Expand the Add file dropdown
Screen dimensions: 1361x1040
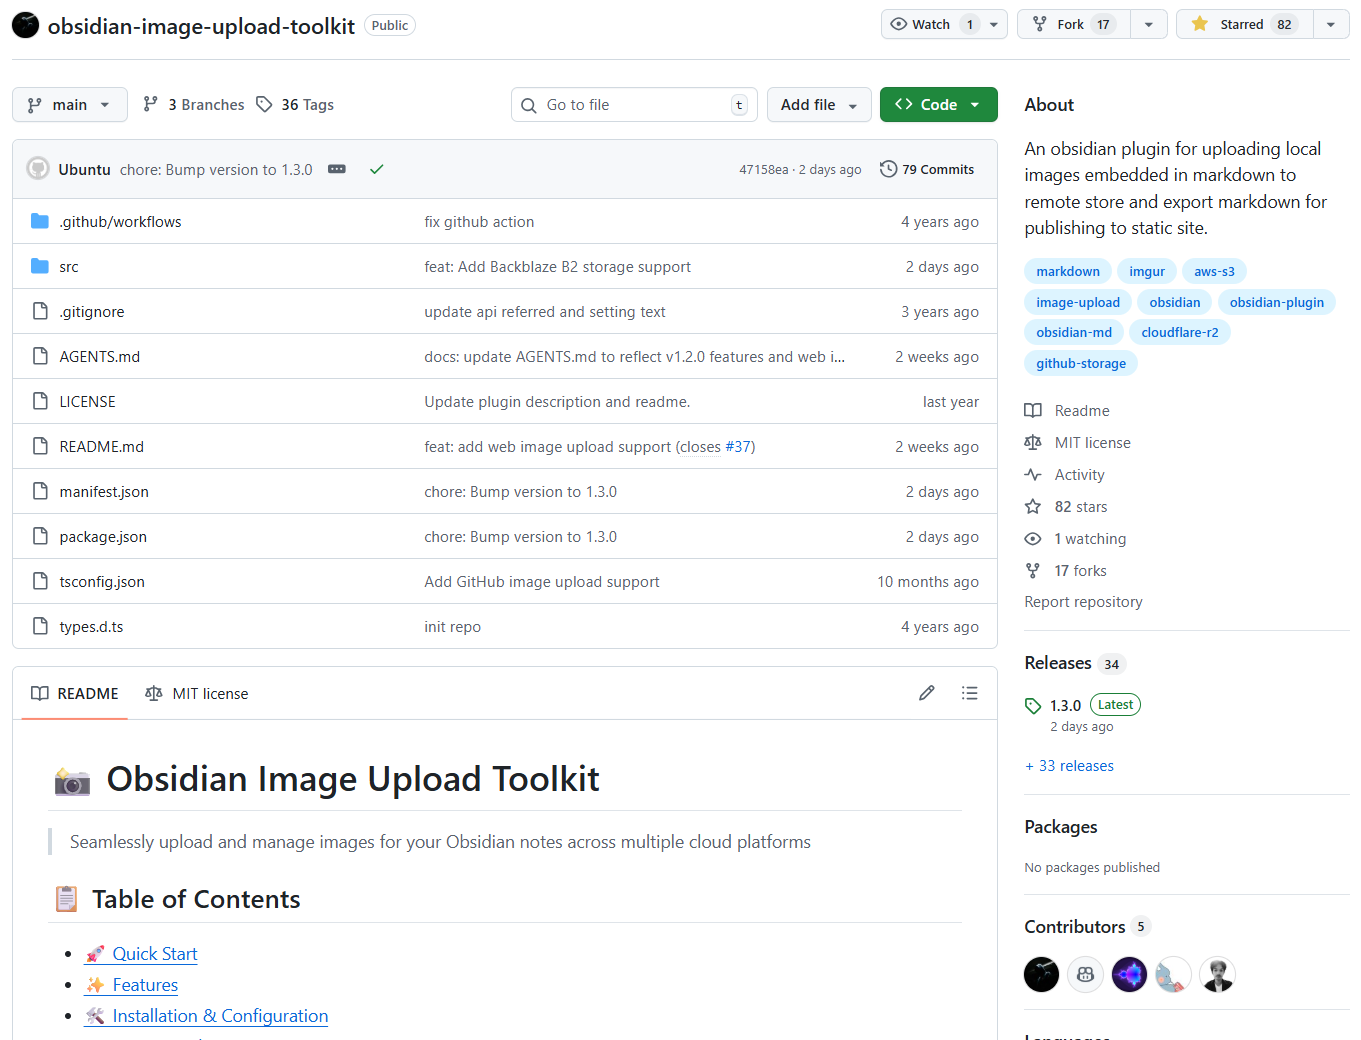[x=819, y=104]
